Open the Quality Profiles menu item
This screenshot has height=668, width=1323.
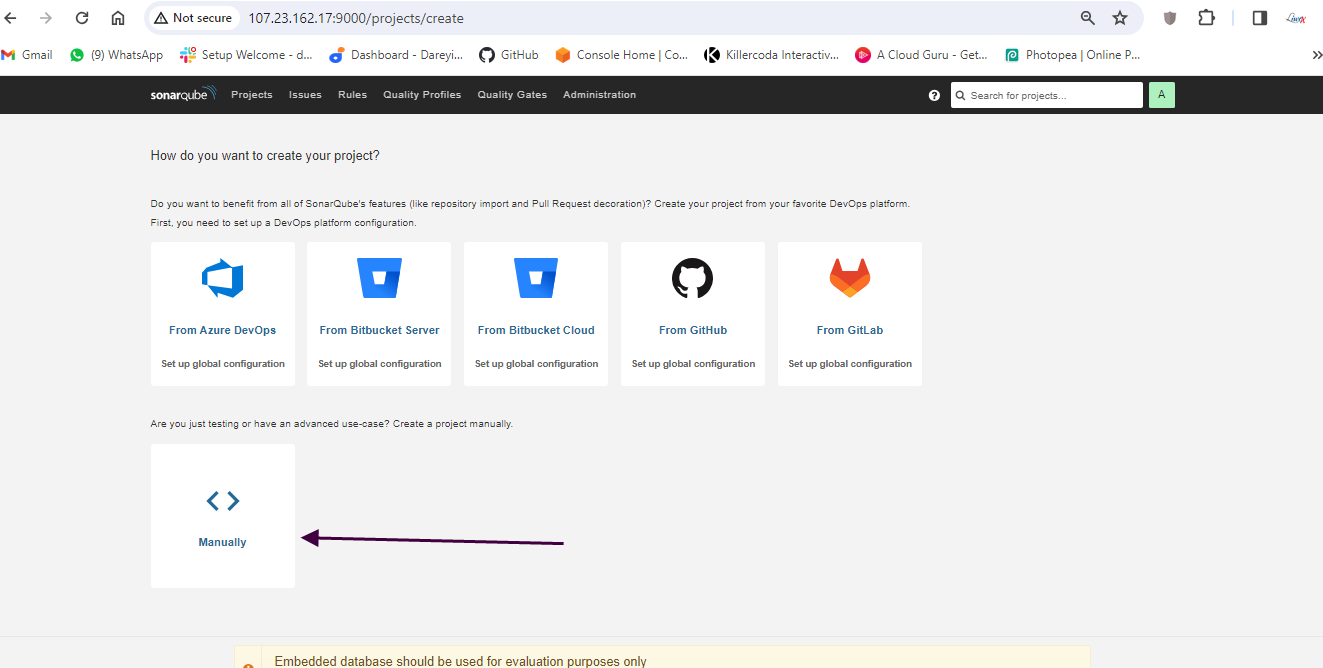click(x=422, y=95)
